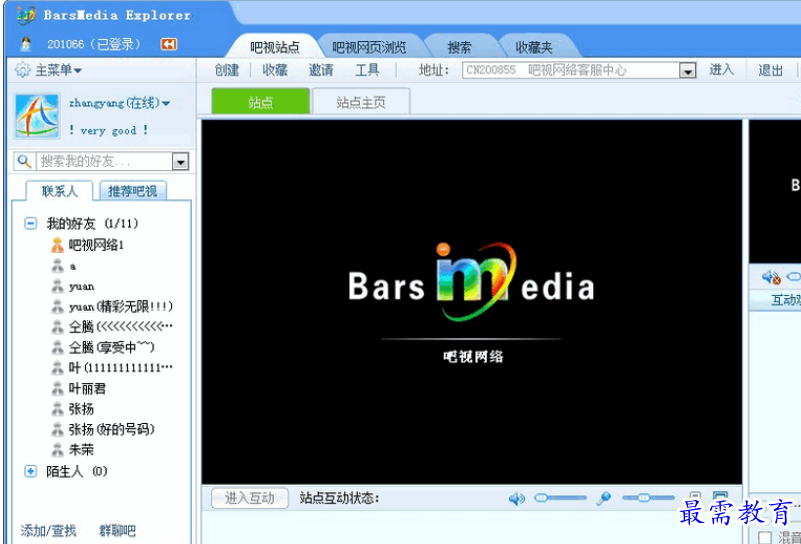Adjust the microphone level slider
The height and width of the screenshot is (544, 801).
(648, 498)
